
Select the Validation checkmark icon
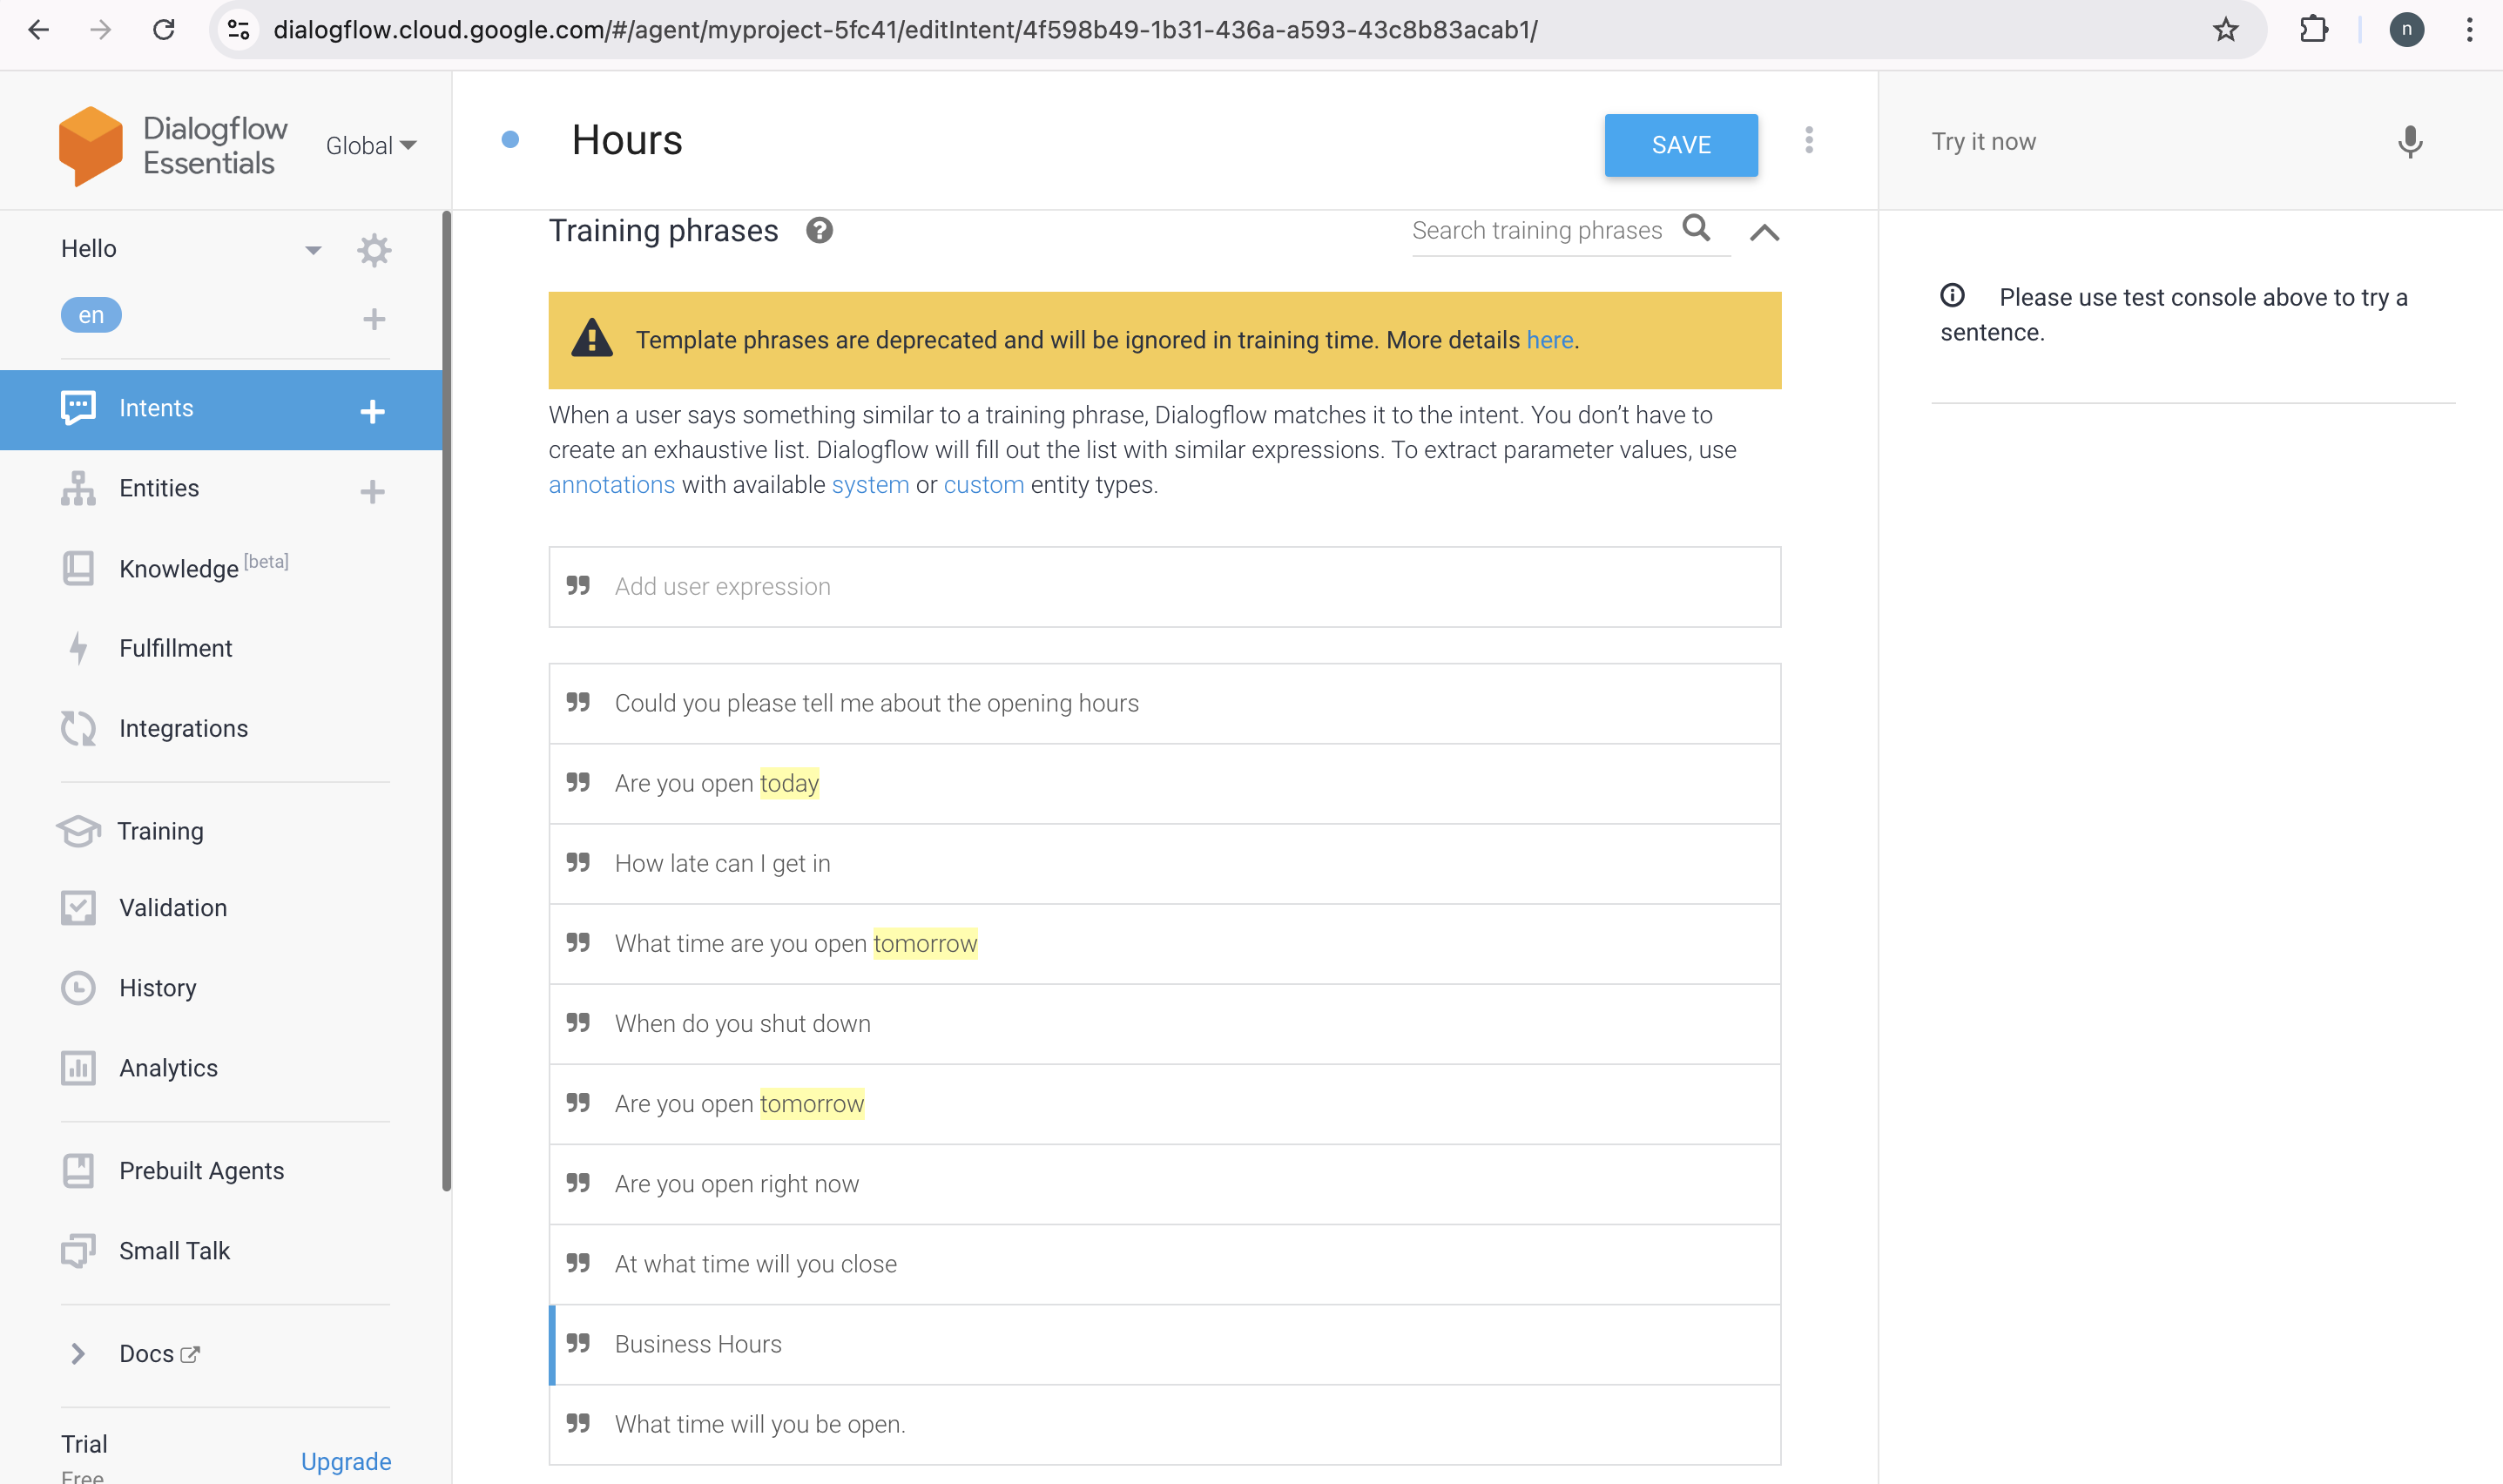(x=78, y=908)
